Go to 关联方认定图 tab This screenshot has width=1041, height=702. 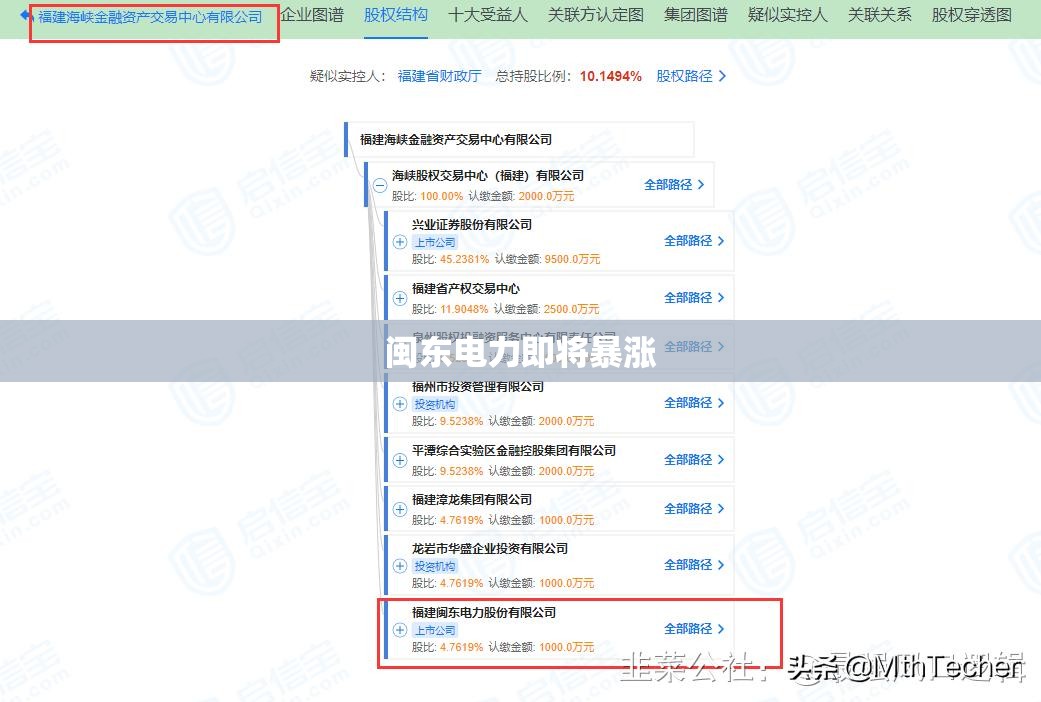pos(596,15)
